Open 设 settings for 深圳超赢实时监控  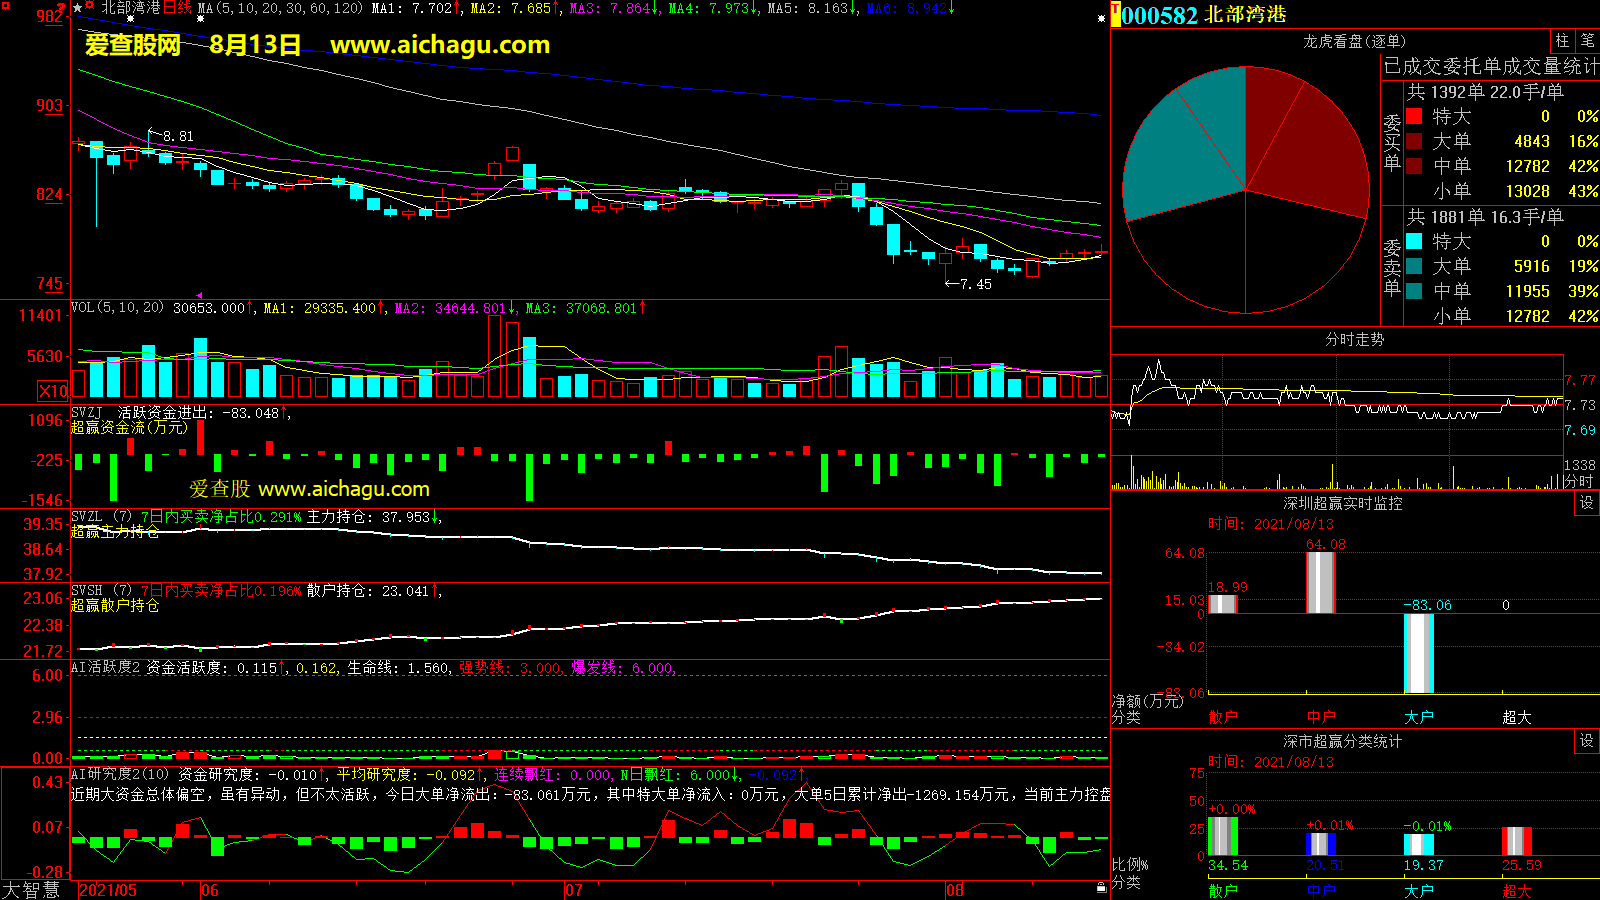click(x=1587, y=503)
